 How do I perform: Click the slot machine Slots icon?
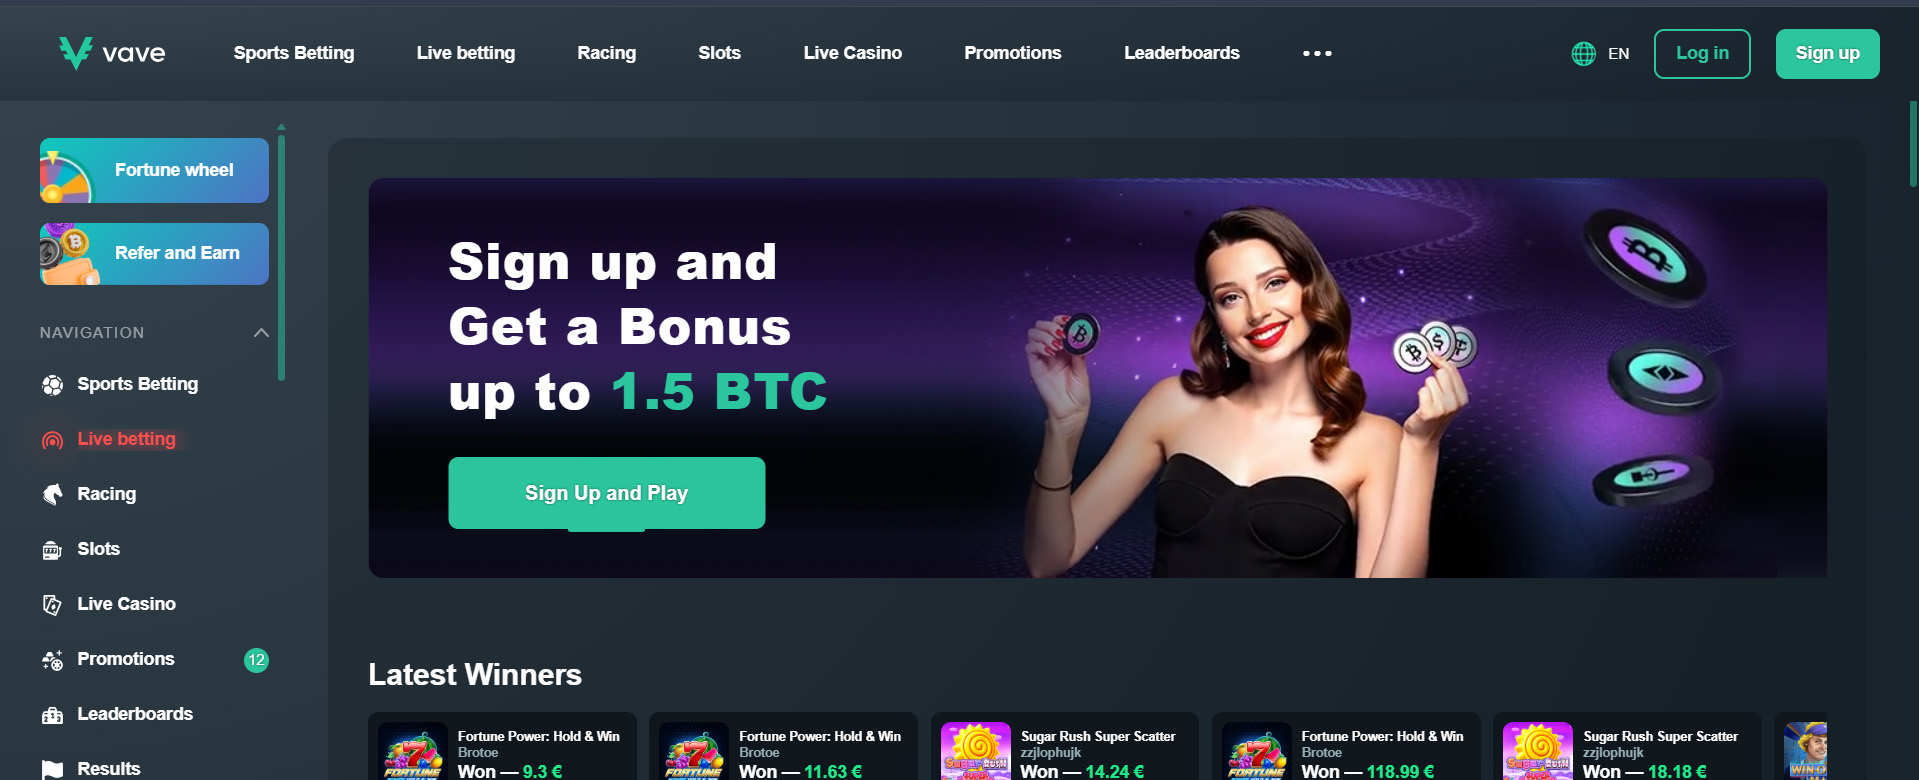pyautogui.click(x=53, y=550)
